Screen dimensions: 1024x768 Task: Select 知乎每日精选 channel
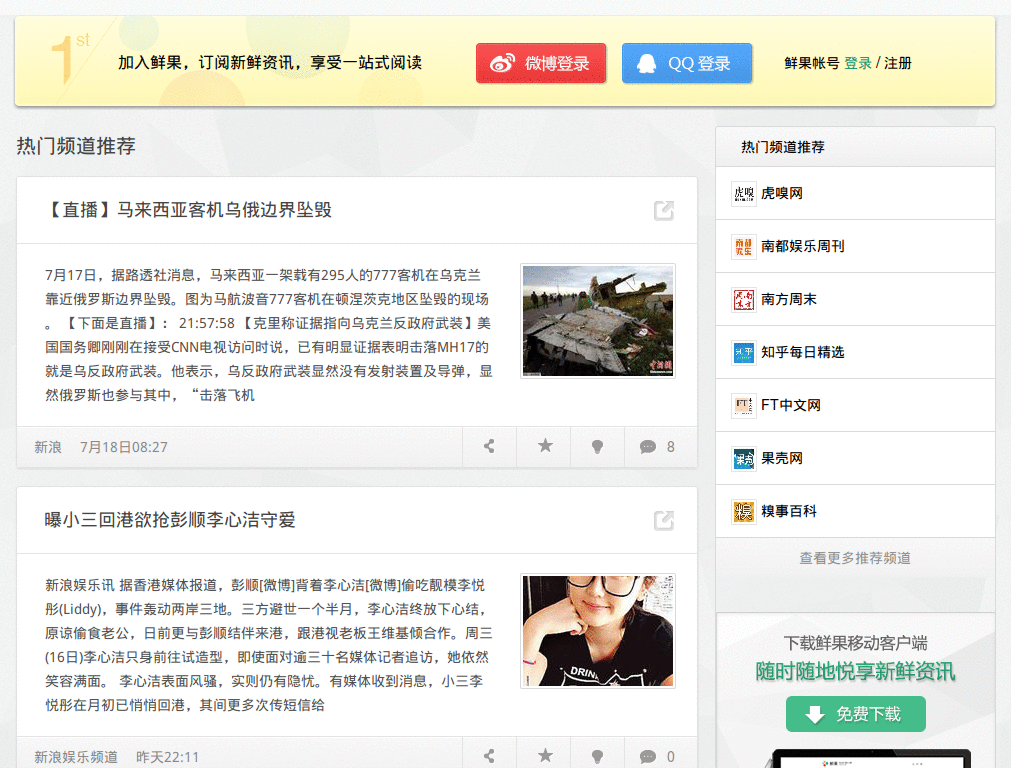tap(802, 352)
